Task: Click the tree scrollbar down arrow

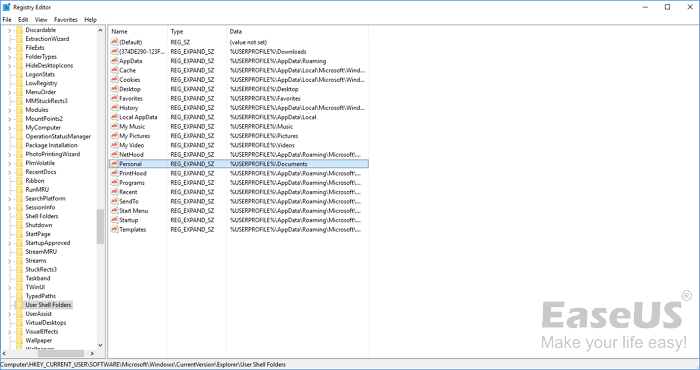Action: point(100,345)
